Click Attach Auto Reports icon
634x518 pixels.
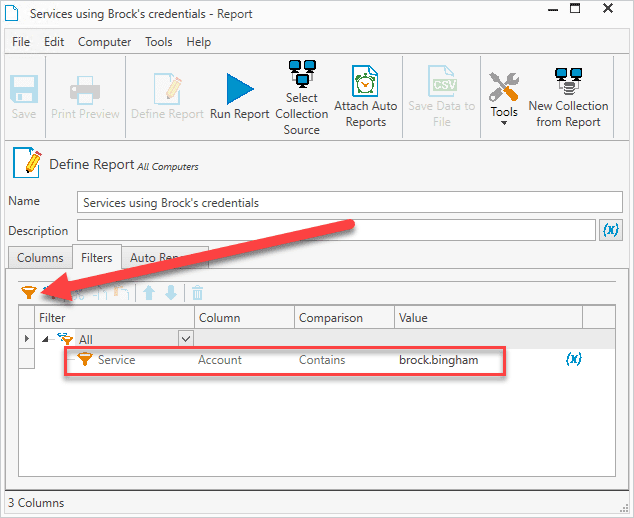(x=365, y=81)
